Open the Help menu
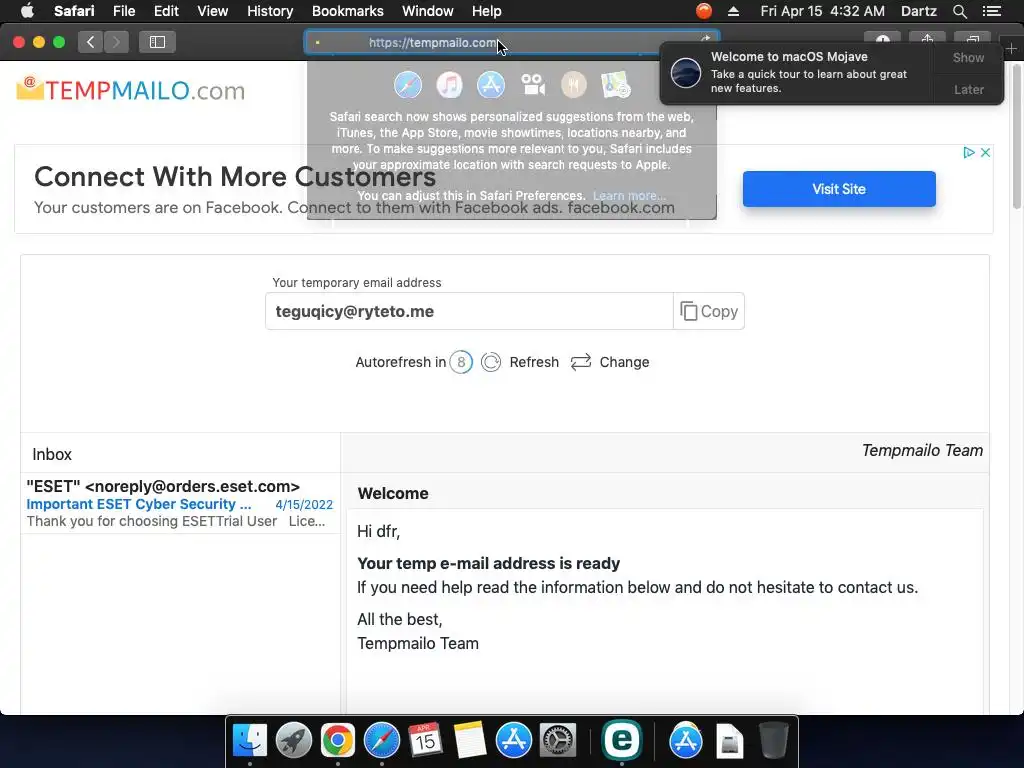Image resolution: width=1024 pixels, height=768 pixels. [487, 11]
